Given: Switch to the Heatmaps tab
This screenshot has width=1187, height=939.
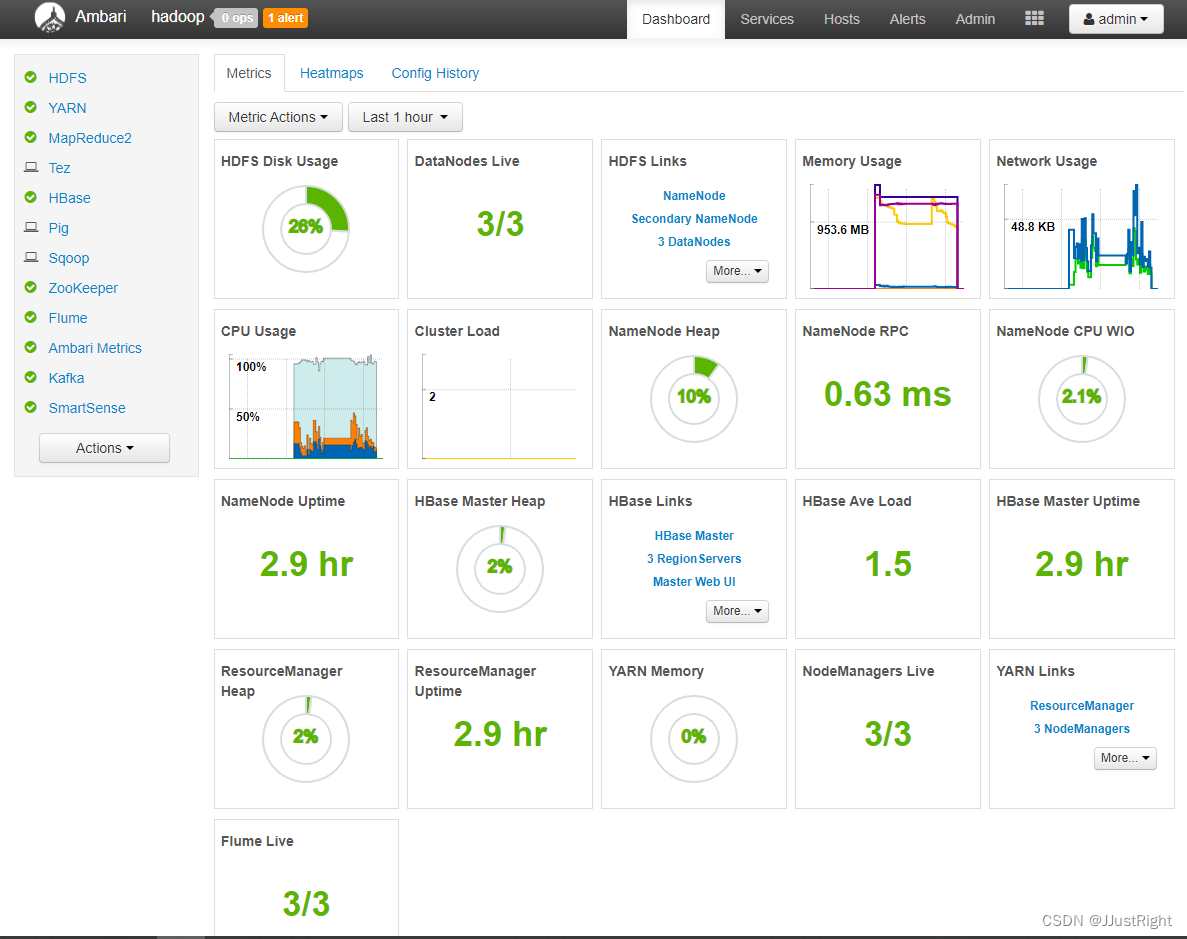Looking at the screenshot, I should [332, 73].
